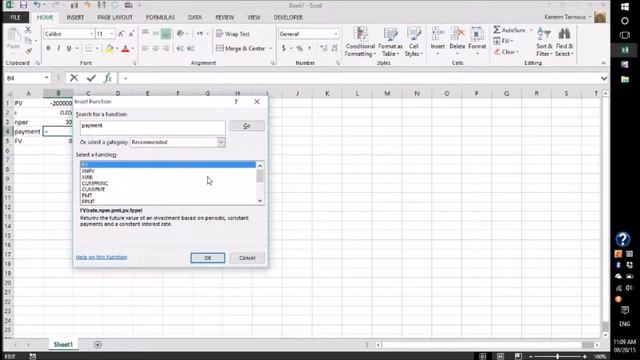Open Sort & Filter menu

point(544,42)
